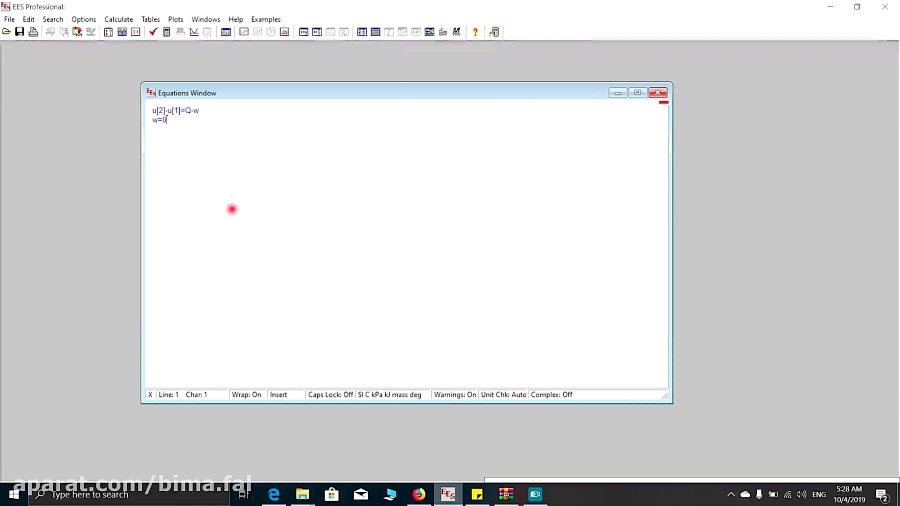Open the Tables menu
900x506 pixels.
coord(150,19)
